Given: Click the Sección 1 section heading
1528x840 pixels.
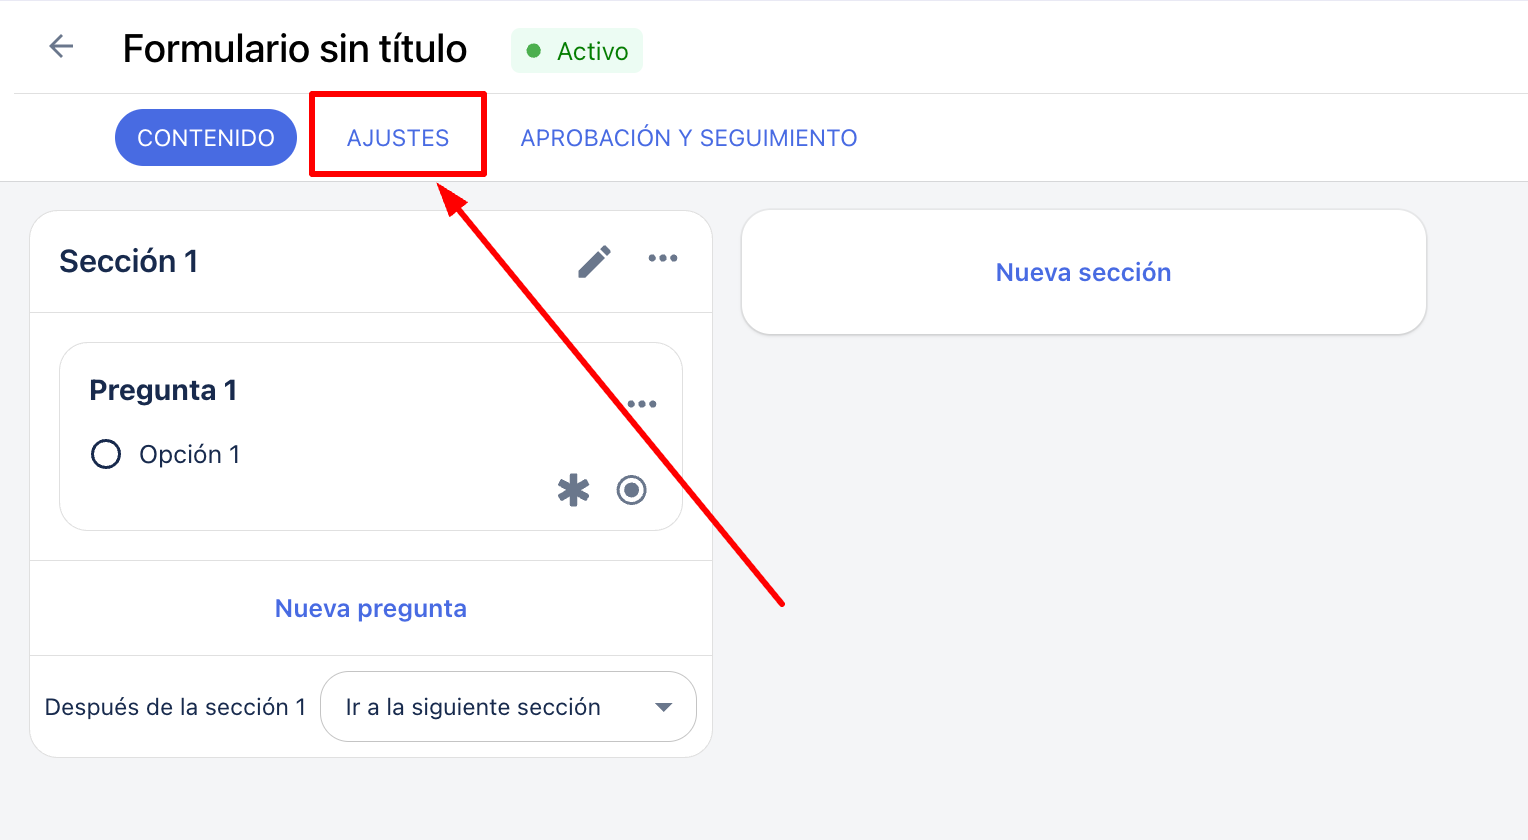Looking at the screenshot, I should (x=129, y=261).
